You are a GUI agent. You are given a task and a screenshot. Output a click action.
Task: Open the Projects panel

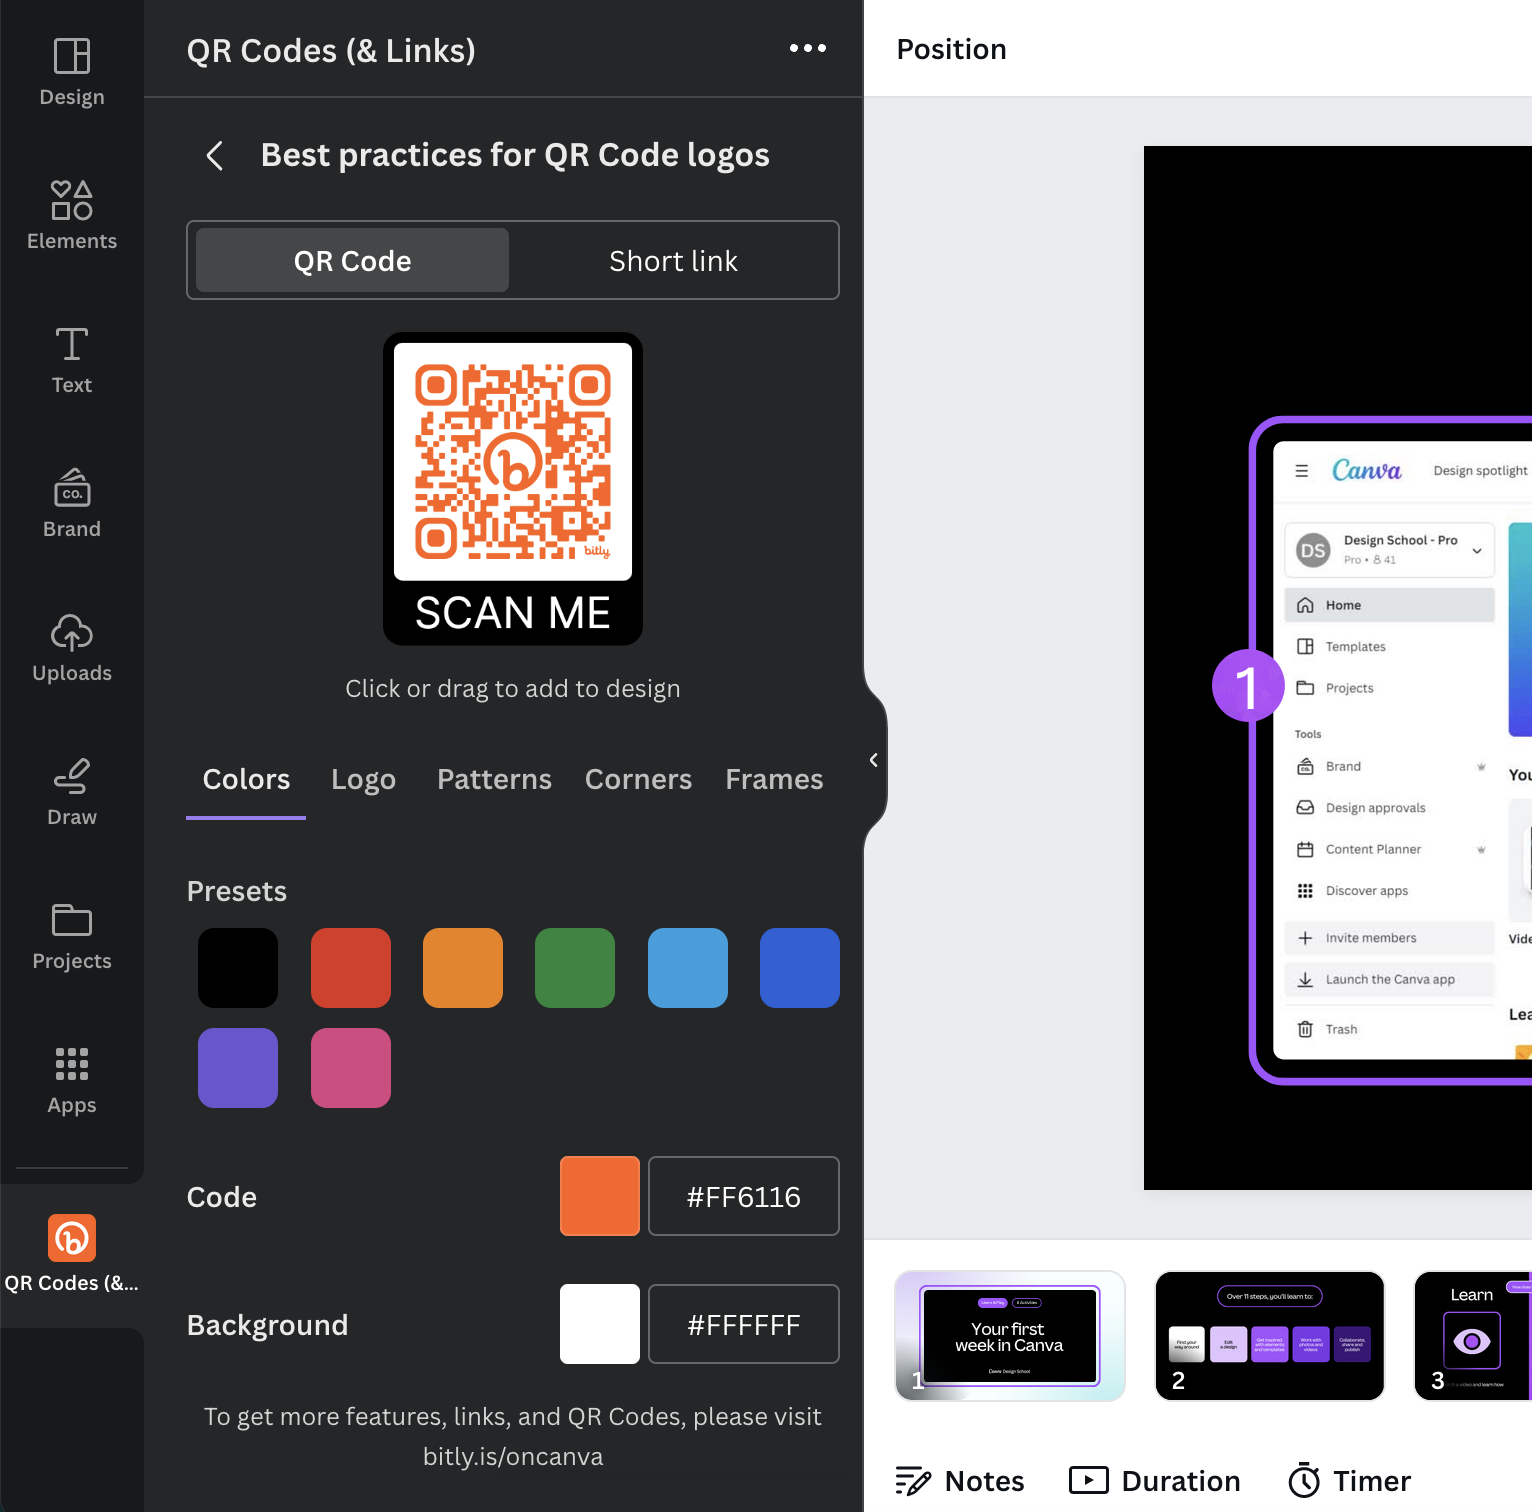(72, 936)
